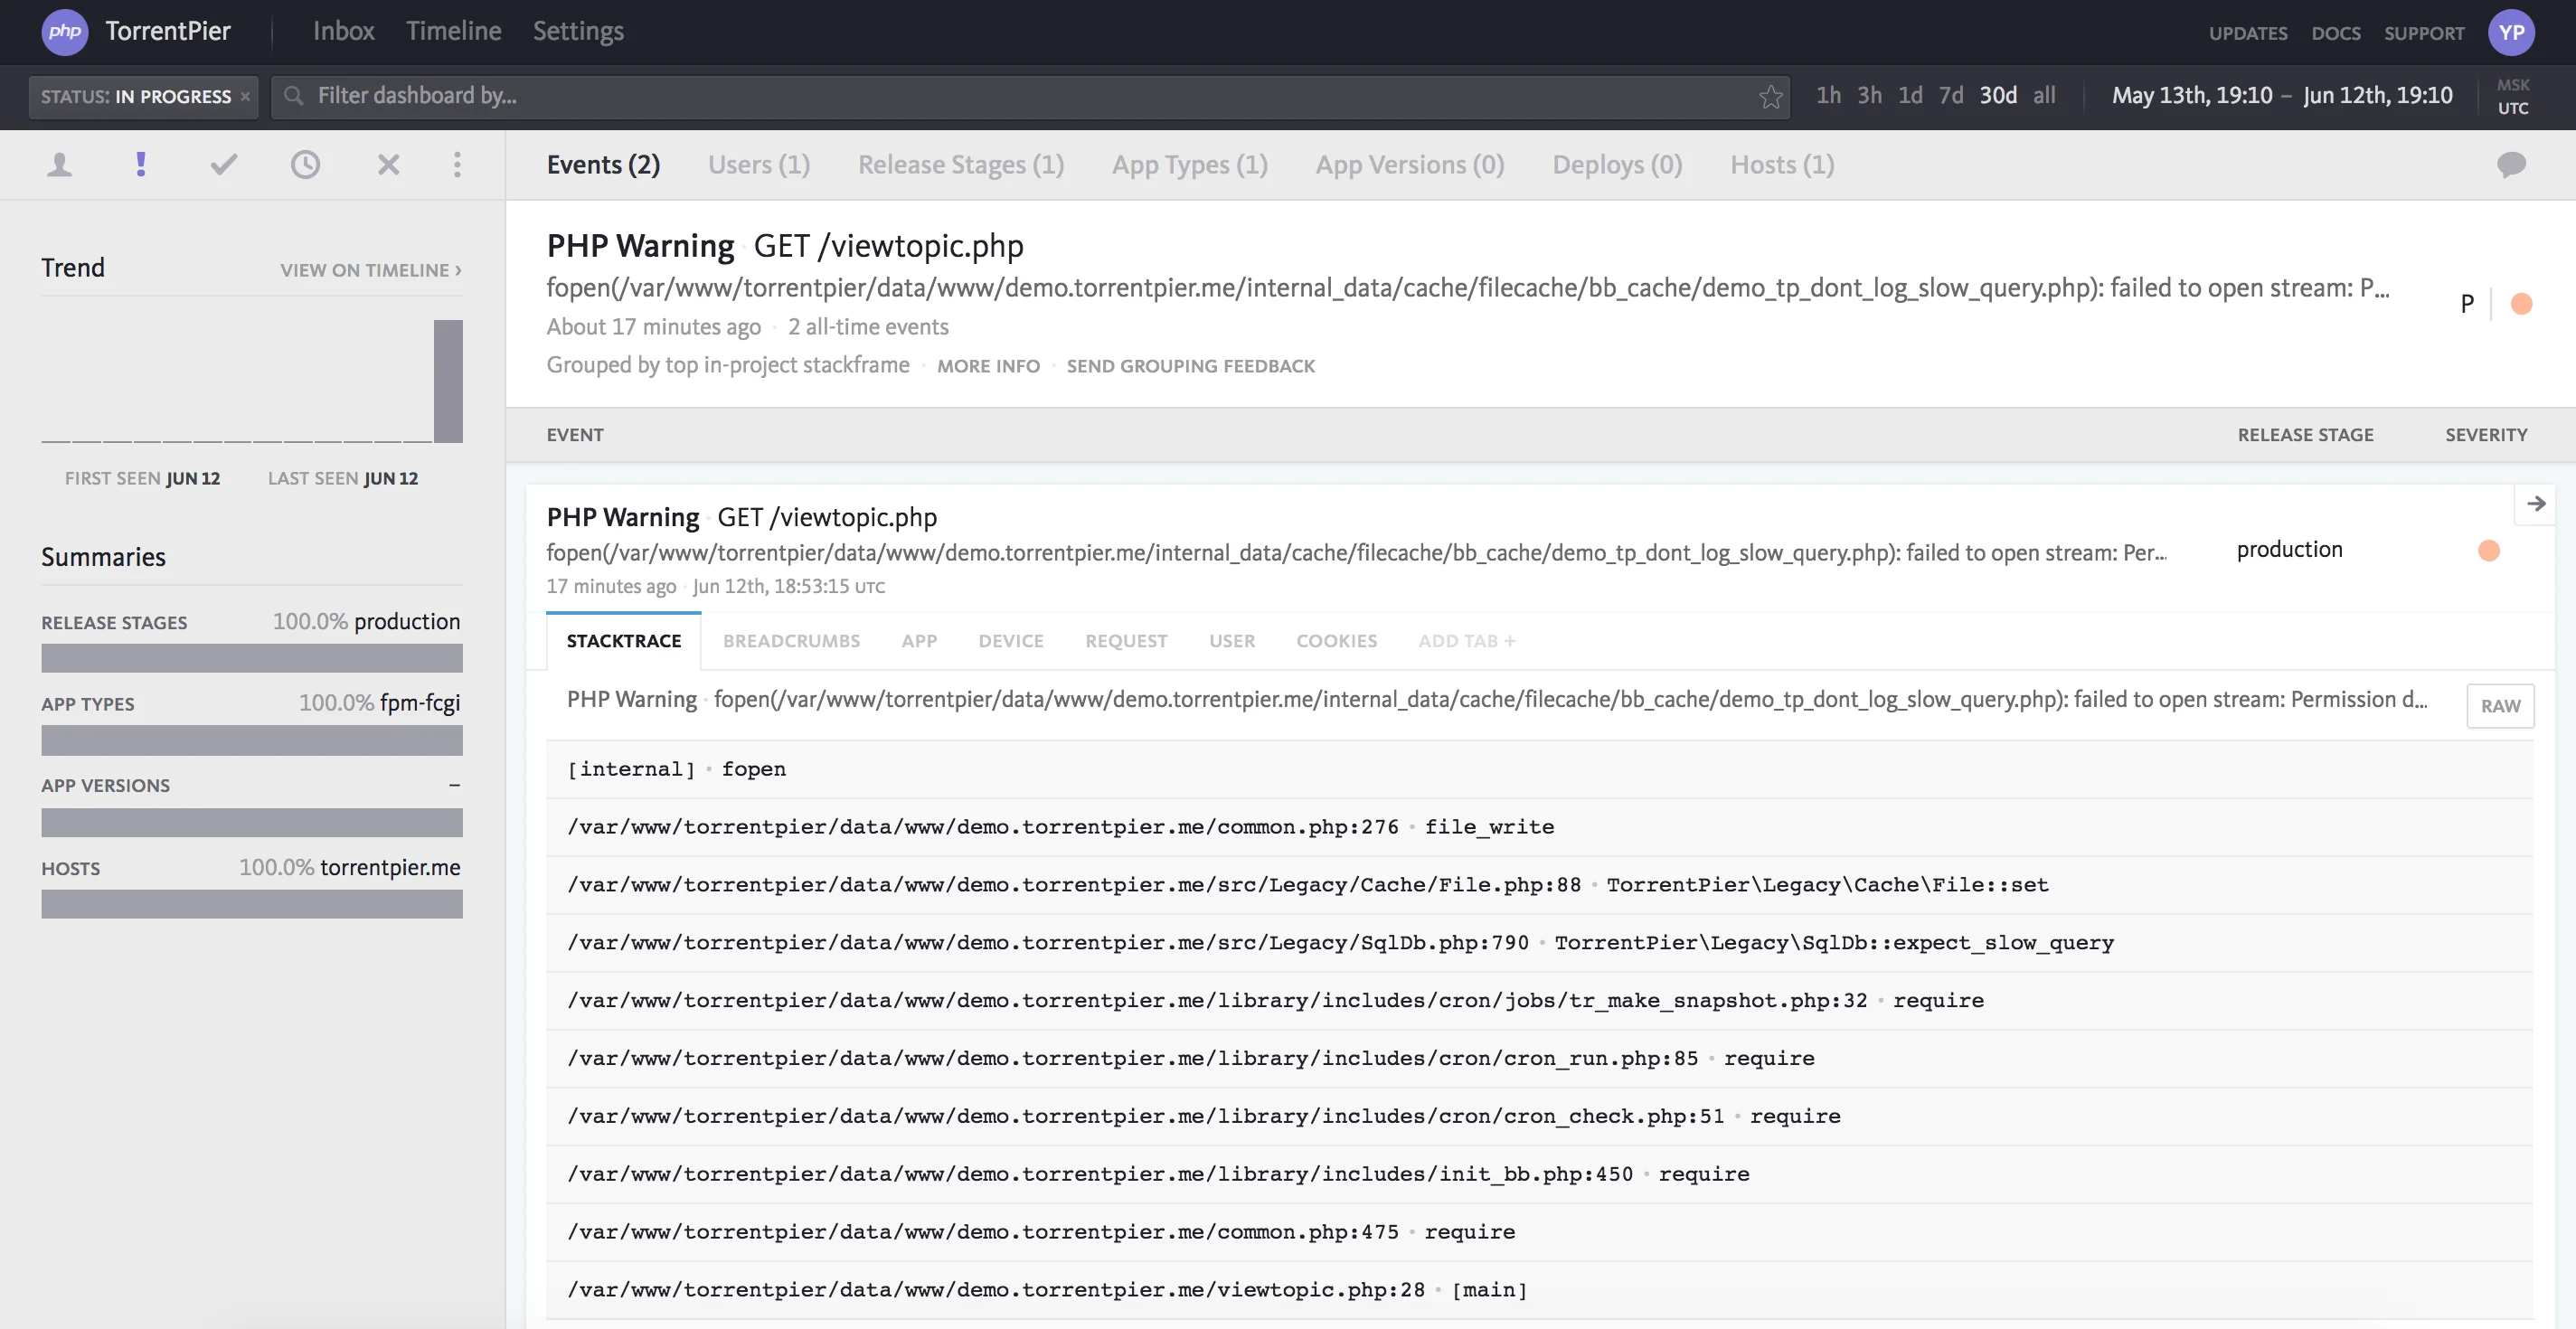Open event detail arrow icon

click(2536, 504)
